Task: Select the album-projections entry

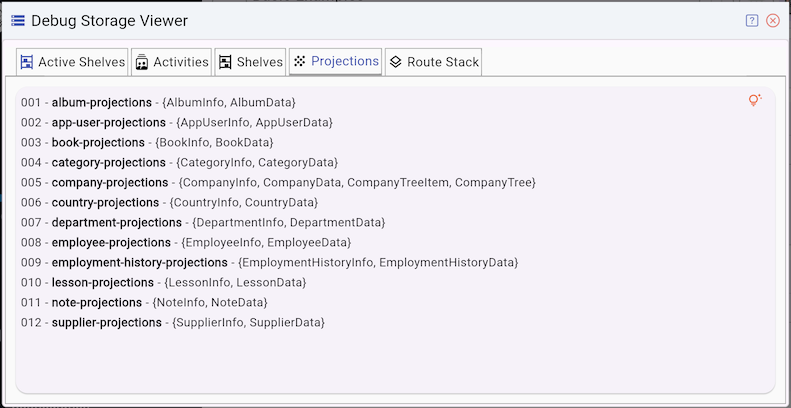Action: point(102,103)
